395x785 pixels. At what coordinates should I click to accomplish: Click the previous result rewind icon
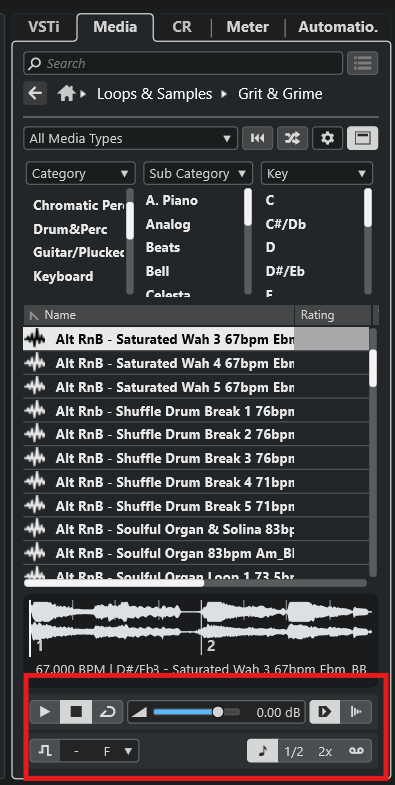pyautogui.click(x=258, y=138)
